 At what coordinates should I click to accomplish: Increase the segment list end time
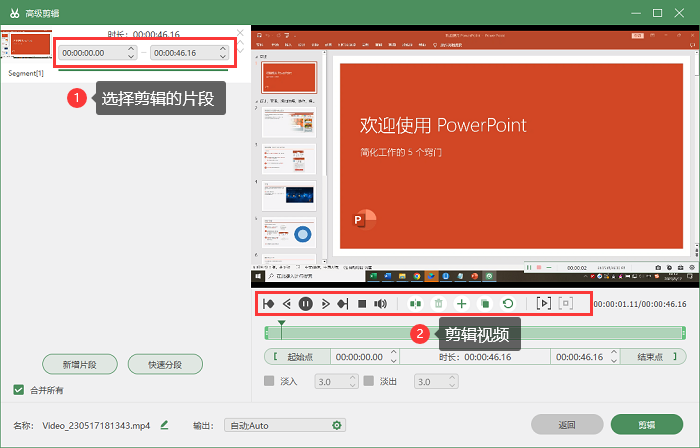[223, 49]
